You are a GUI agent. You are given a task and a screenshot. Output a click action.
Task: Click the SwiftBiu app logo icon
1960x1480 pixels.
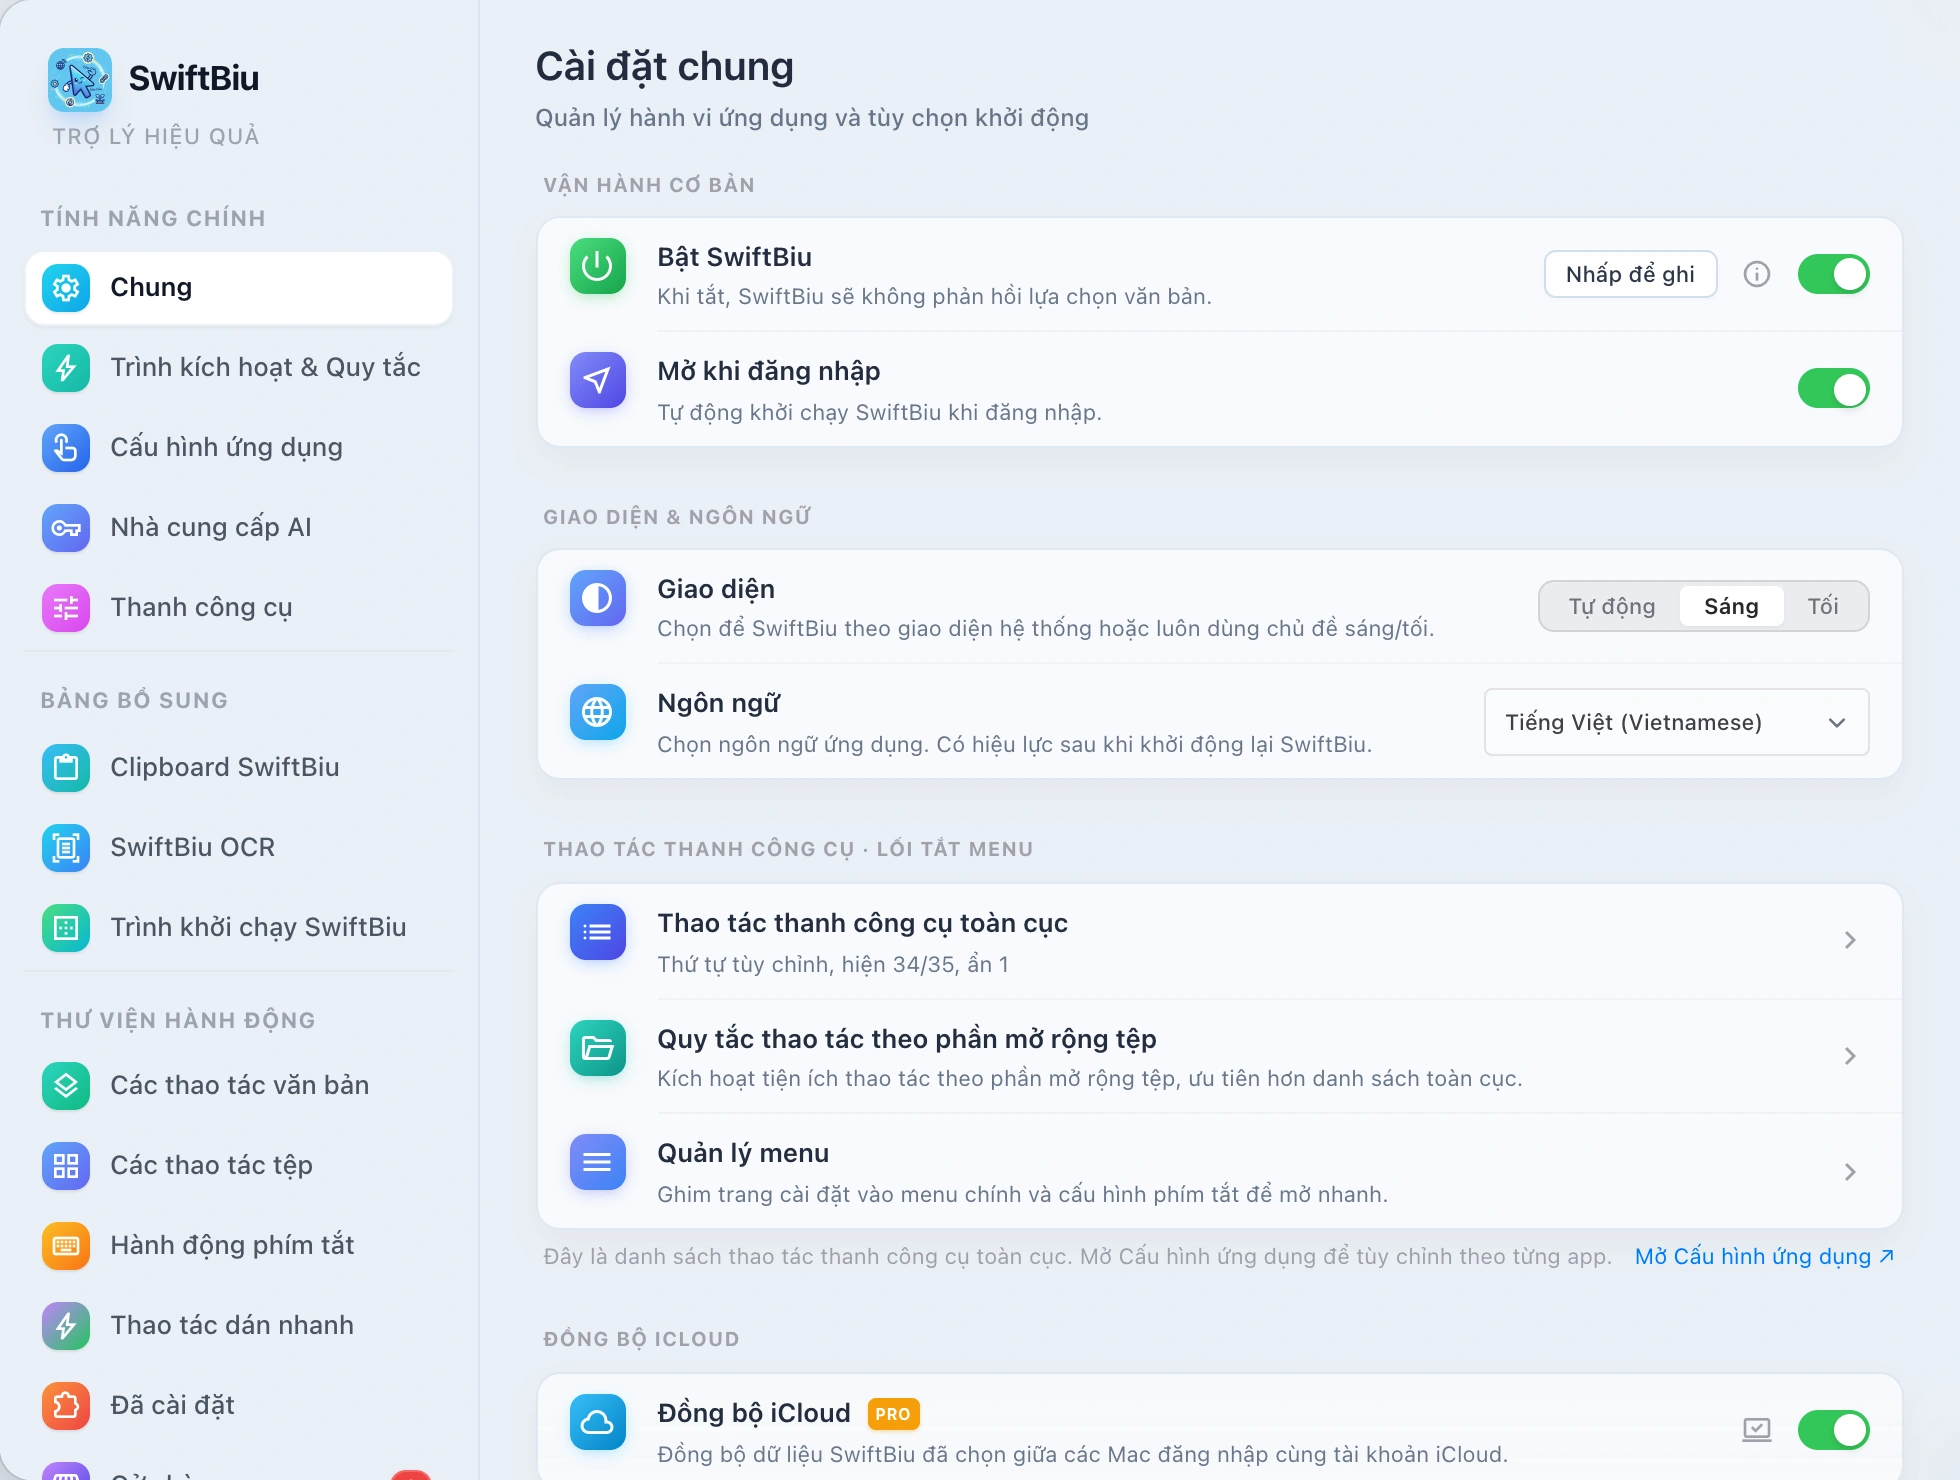pos(80,80)
